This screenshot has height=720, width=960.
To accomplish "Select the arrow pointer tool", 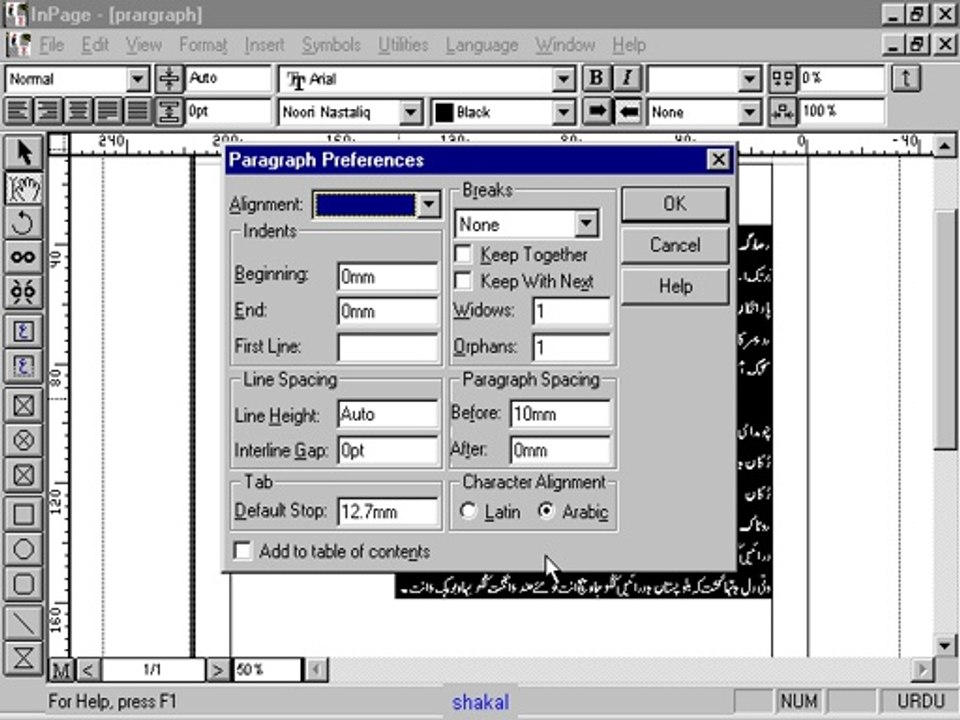I will [23, 152].
